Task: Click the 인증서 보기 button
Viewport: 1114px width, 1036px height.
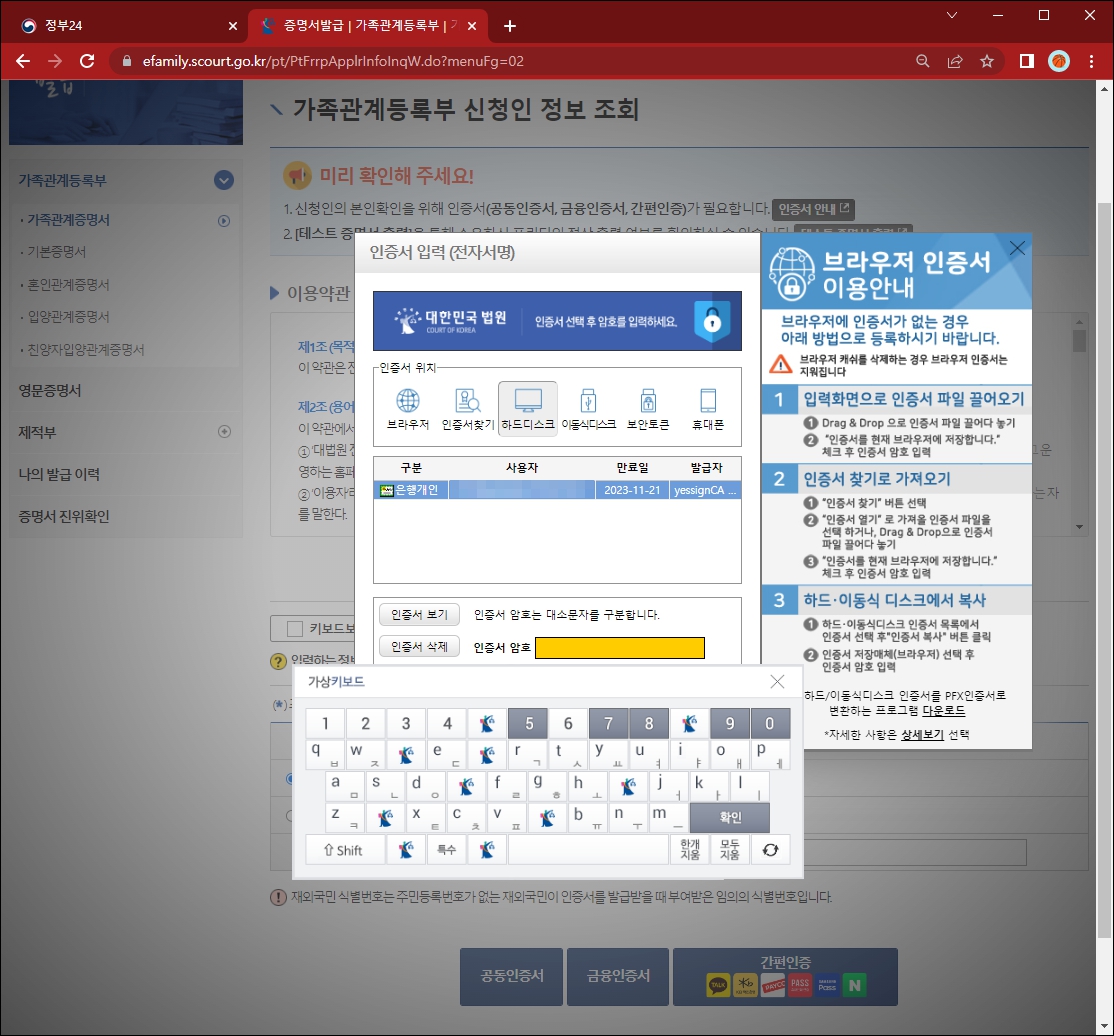Action: 419,615
